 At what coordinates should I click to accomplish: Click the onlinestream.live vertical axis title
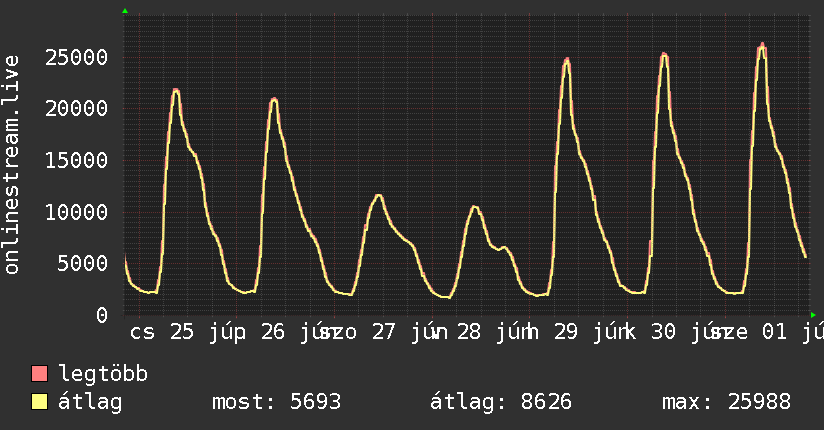tap(11, 165)
